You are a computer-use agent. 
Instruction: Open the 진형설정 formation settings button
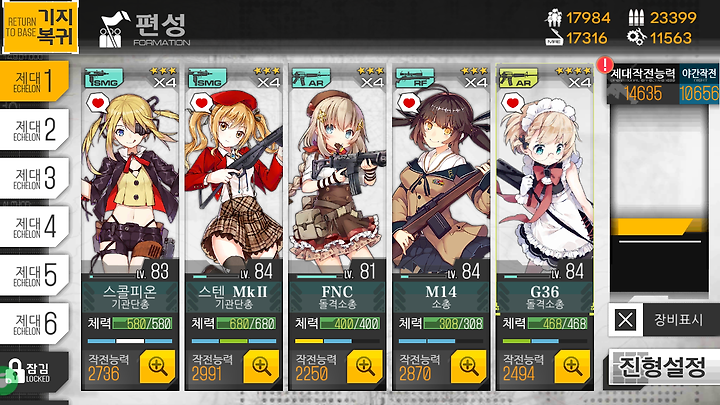[x=664, y=366]
